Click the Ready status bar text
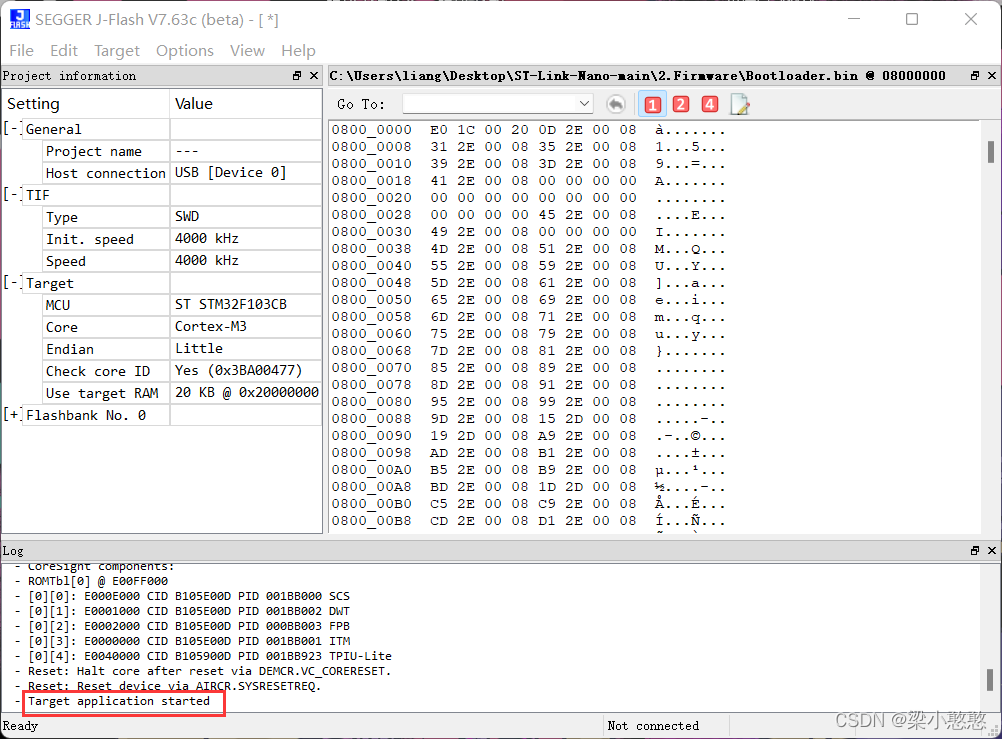 [20, 726]
